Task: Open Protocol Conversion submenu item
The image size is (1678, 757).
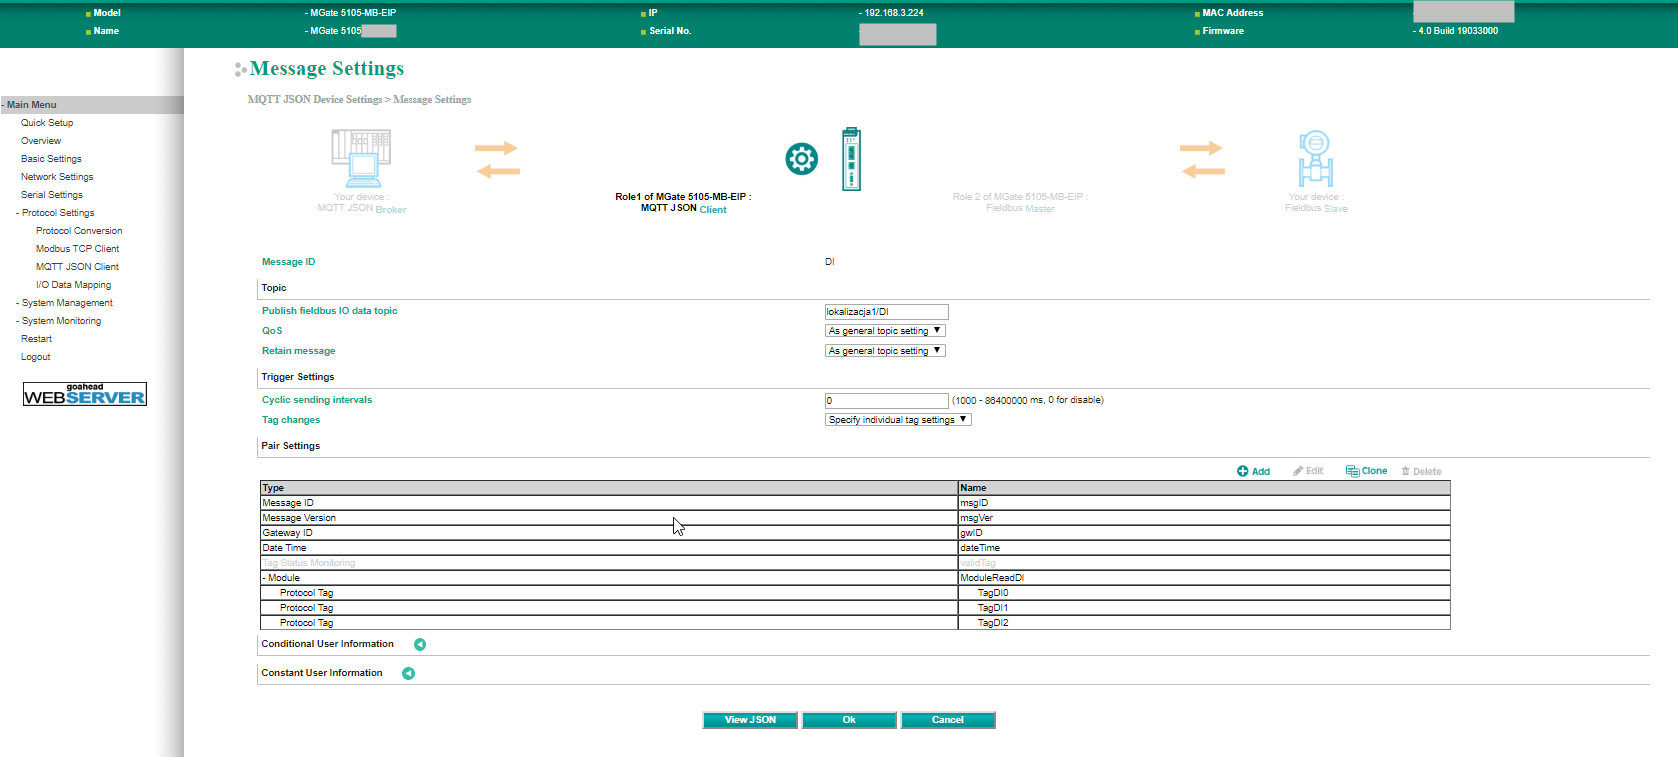Action: point(79,231)
